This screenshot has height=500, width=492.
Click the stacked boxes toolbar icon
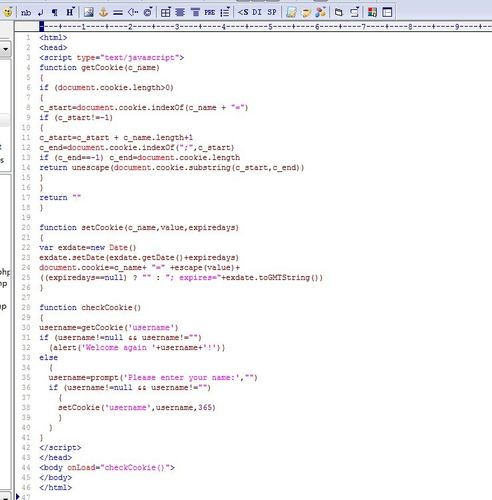(x=339, y=12)
